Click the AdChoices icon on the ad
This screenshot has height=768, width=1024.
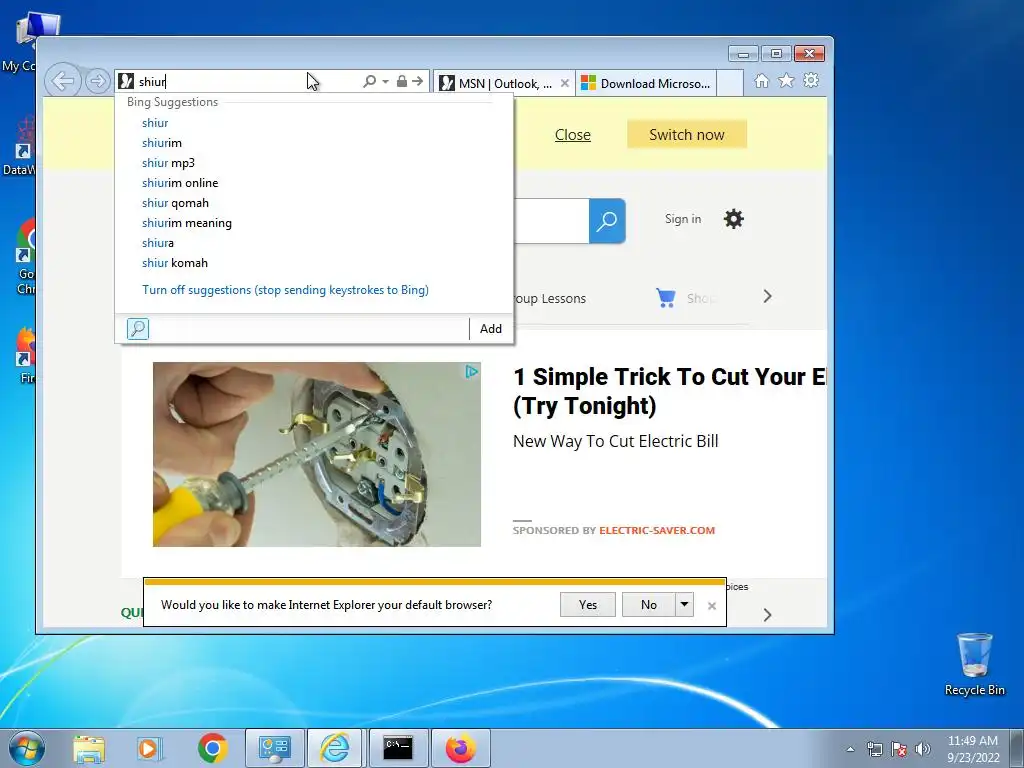click(x=472, y=372)
